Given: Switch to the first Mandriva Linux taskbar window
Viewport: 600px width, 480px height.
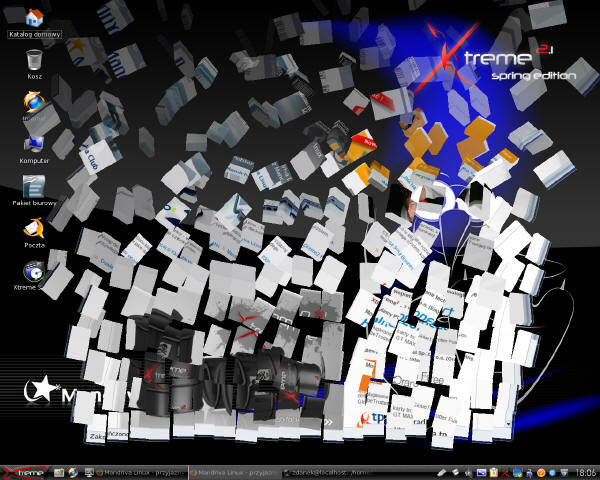Looking at the screenshot, I should 141,473.
